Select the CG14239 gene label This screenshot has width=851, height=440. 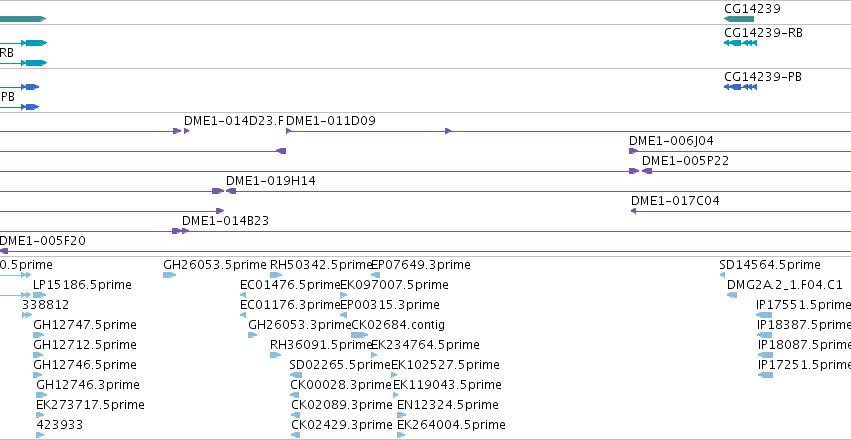752,9
